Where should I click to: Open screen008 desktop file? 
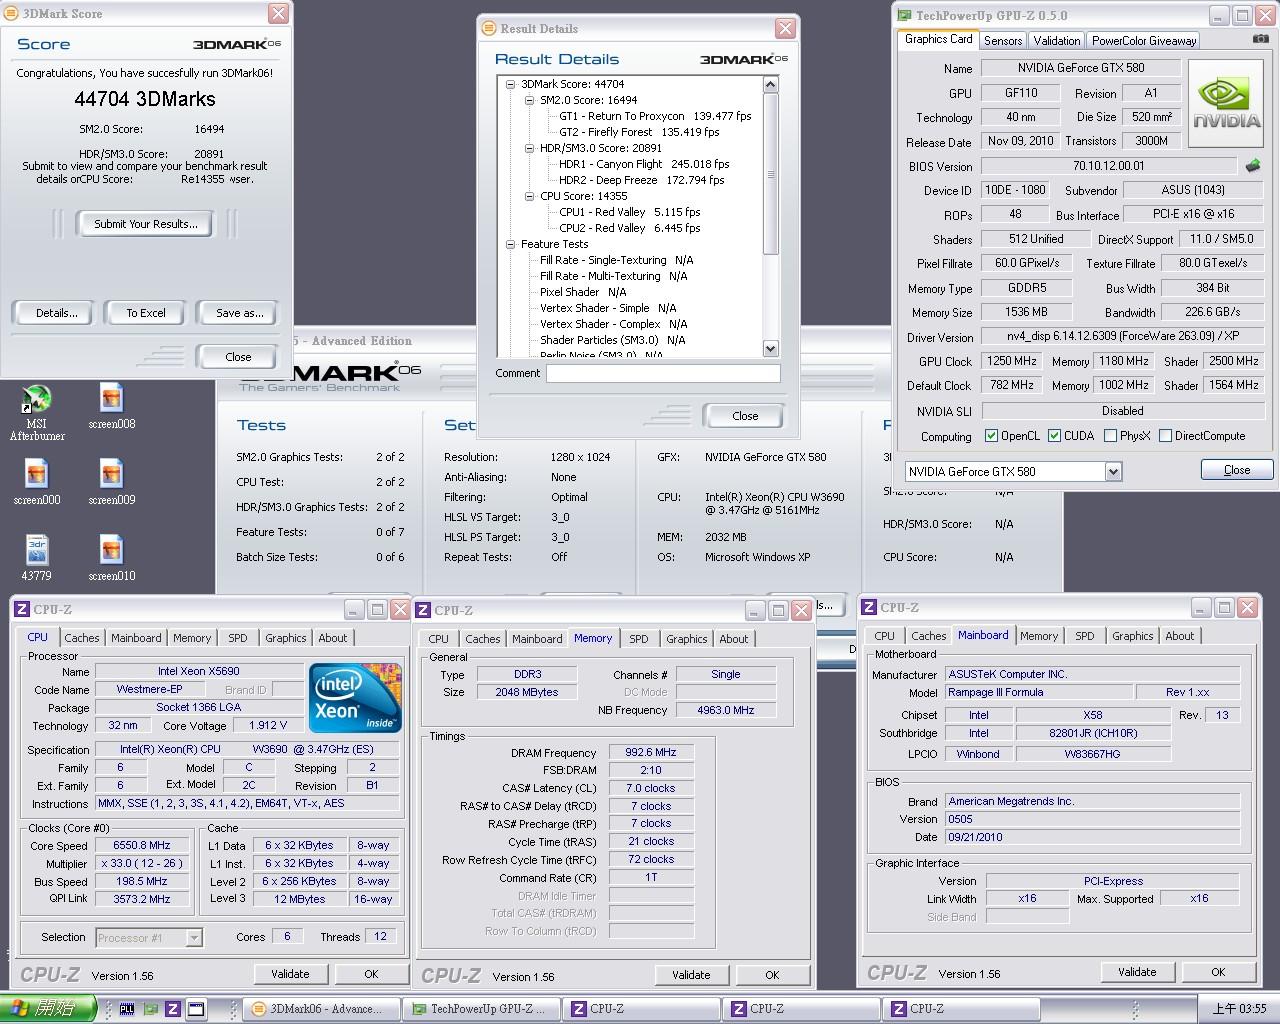(x=111, y=407)
